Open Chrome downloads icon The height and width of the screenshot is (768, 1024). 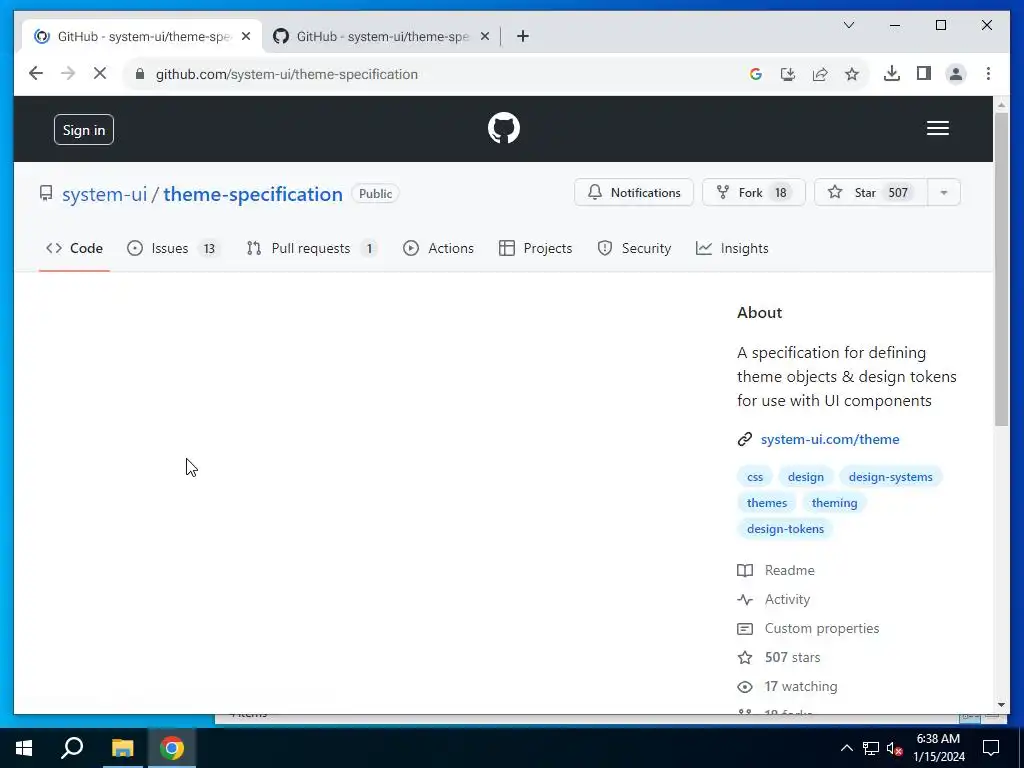pos(891,74)
